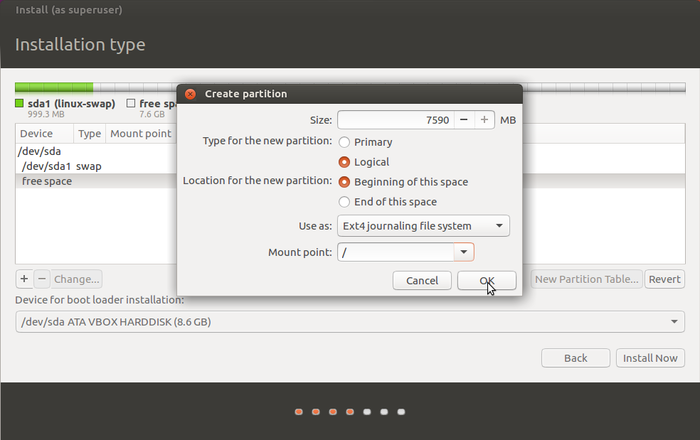The width and height of the screenshot is (700, 440).
Task: Click the Type column header
Action: point(89,133)
